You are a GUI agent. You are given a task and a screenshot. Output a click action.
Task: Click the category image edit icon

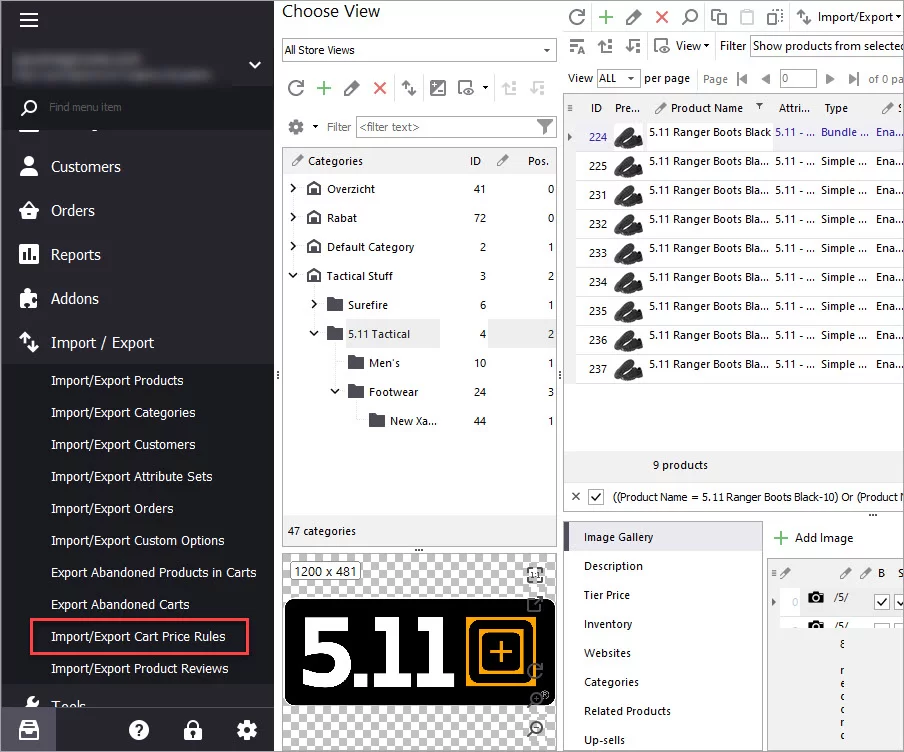(x=438, y=88)
